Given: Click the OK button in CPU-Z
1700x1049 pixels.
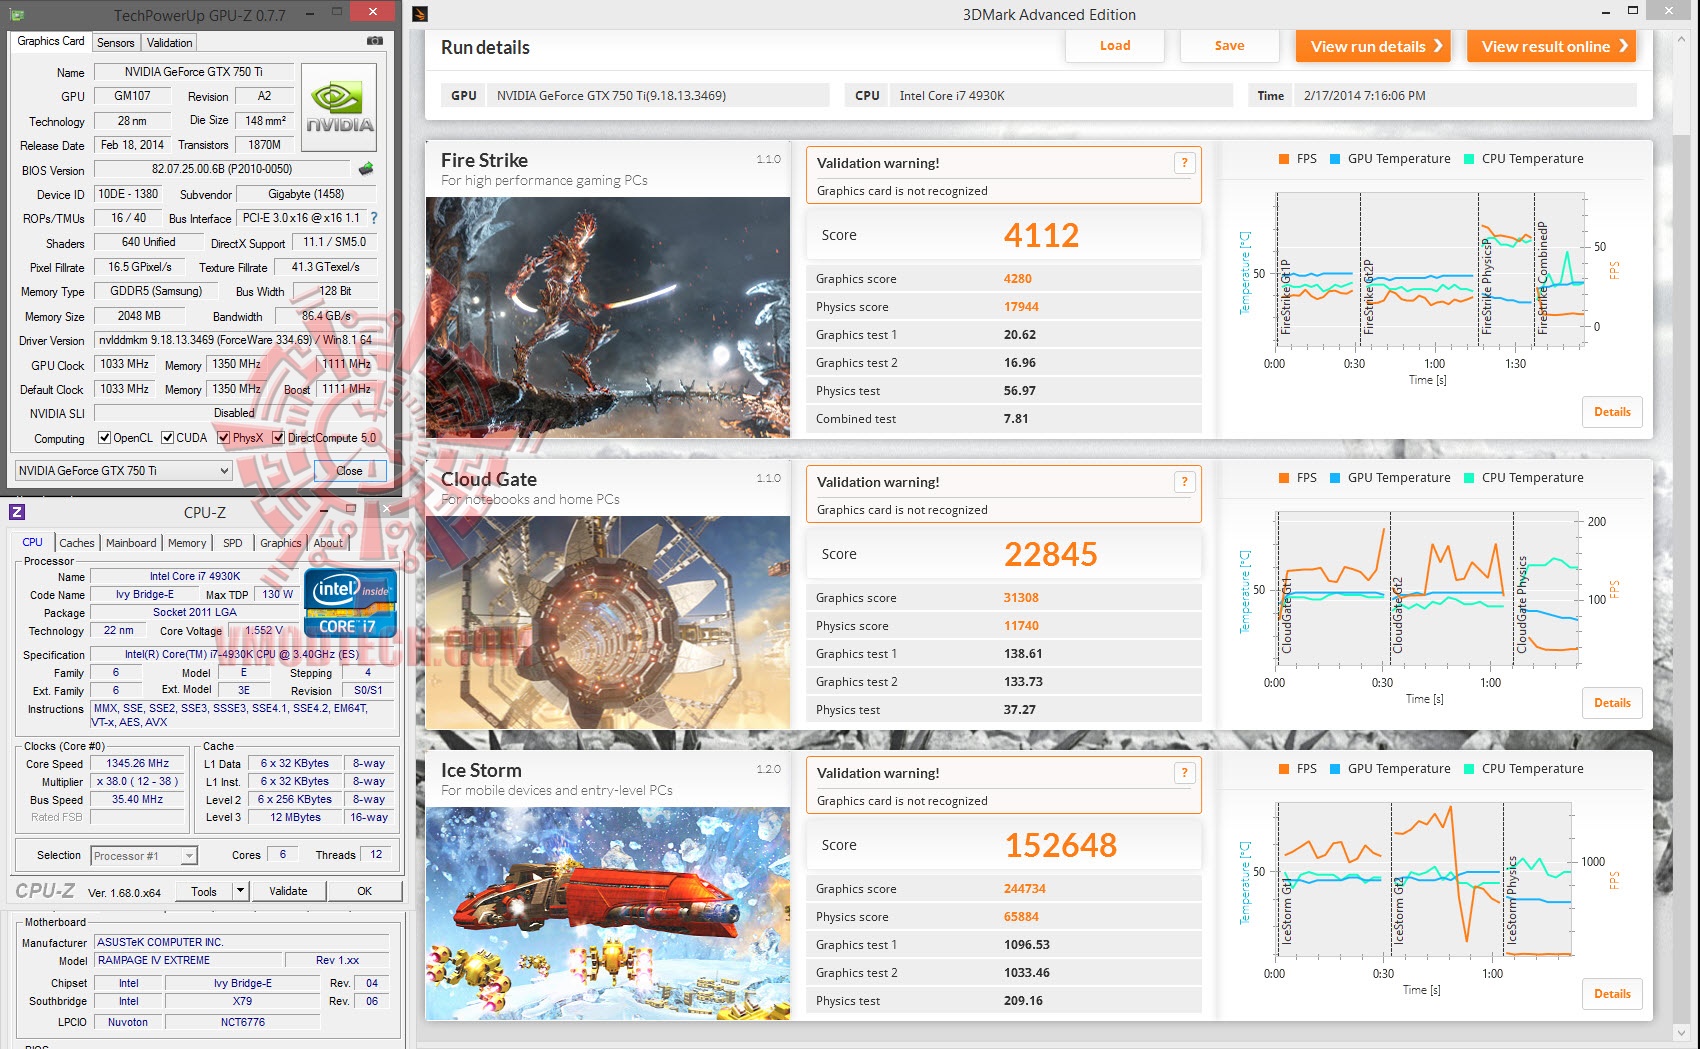Looking at the screenshot, I should tap(365, 891).
